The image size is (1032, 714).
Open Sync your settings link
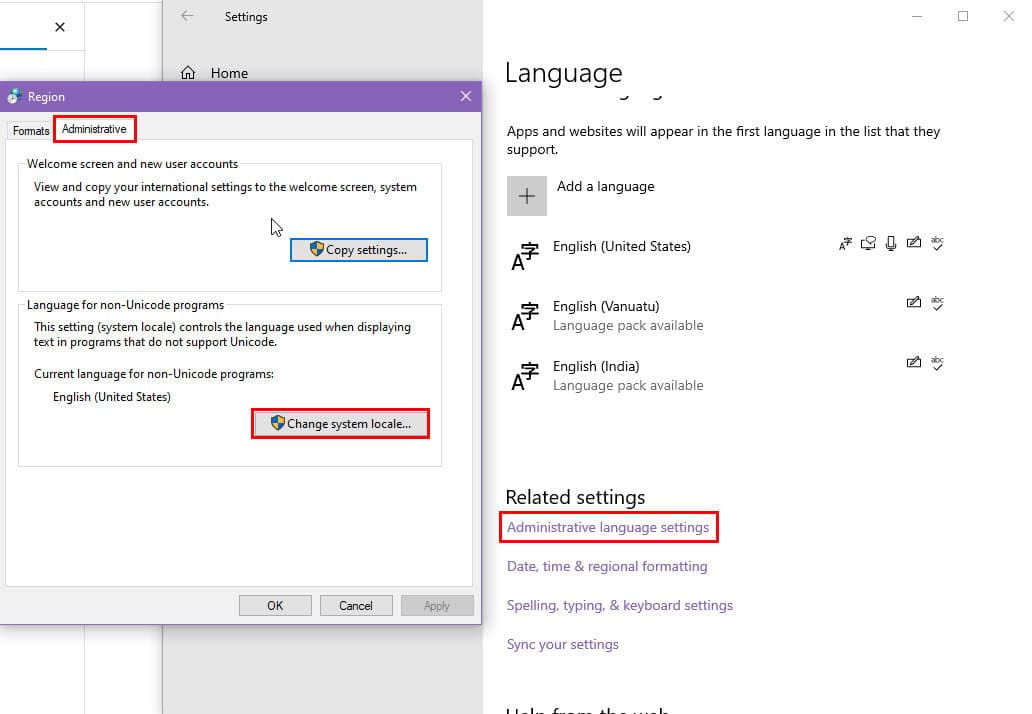pyautogui.click(x=563, y=644)
